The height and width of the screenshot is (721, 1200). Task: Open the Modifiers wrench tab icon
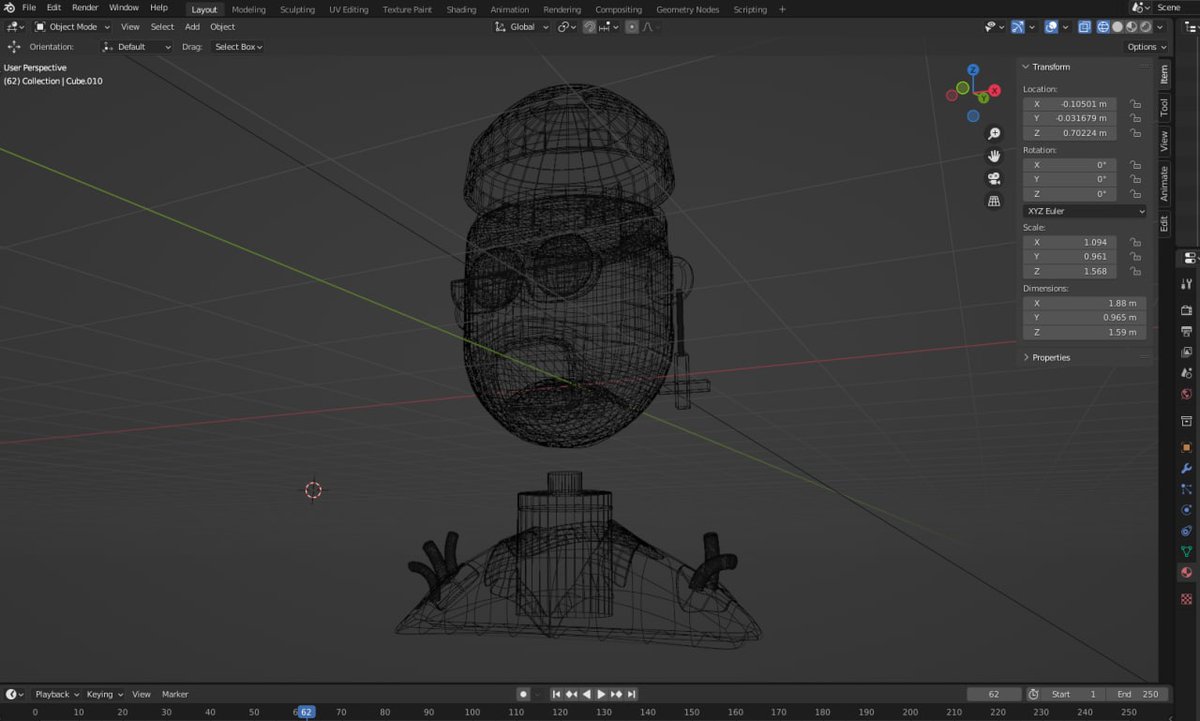[1187, 469]
